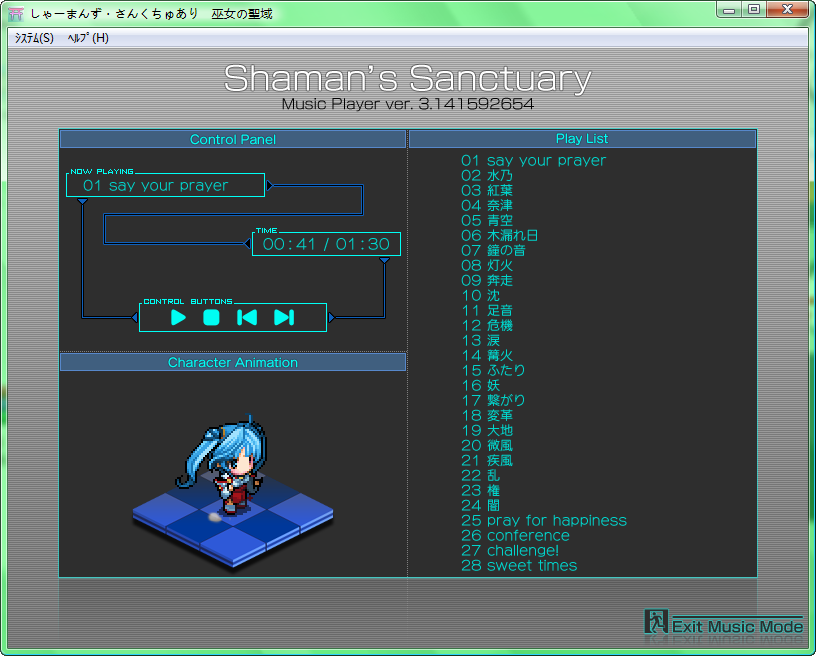Image resolution: width=816 pixels, height=656 pixels.
Task: Click the application icon in the title bar
Action: coord(15,13)
